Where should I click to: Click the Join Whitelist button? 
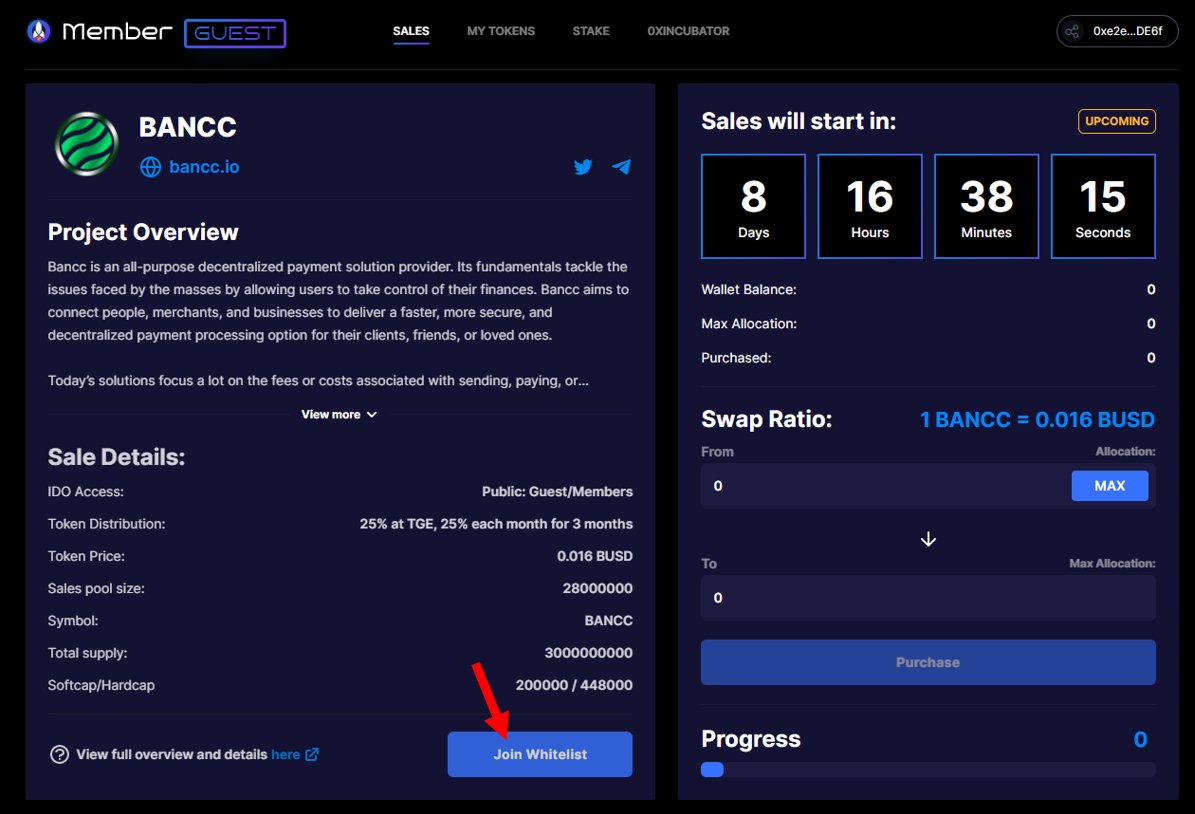click(540, 755)
